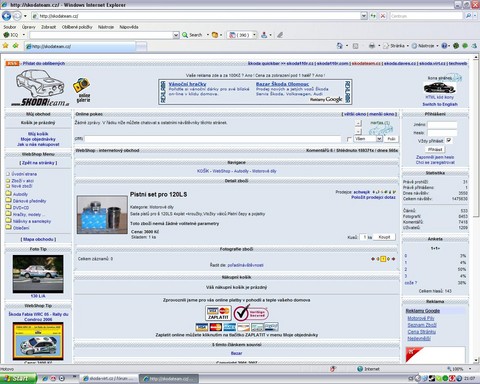Image resolution: width=480 pixels, height=384 pixels.
Task: Click the Kusů quantity input field
Action: 364,237
